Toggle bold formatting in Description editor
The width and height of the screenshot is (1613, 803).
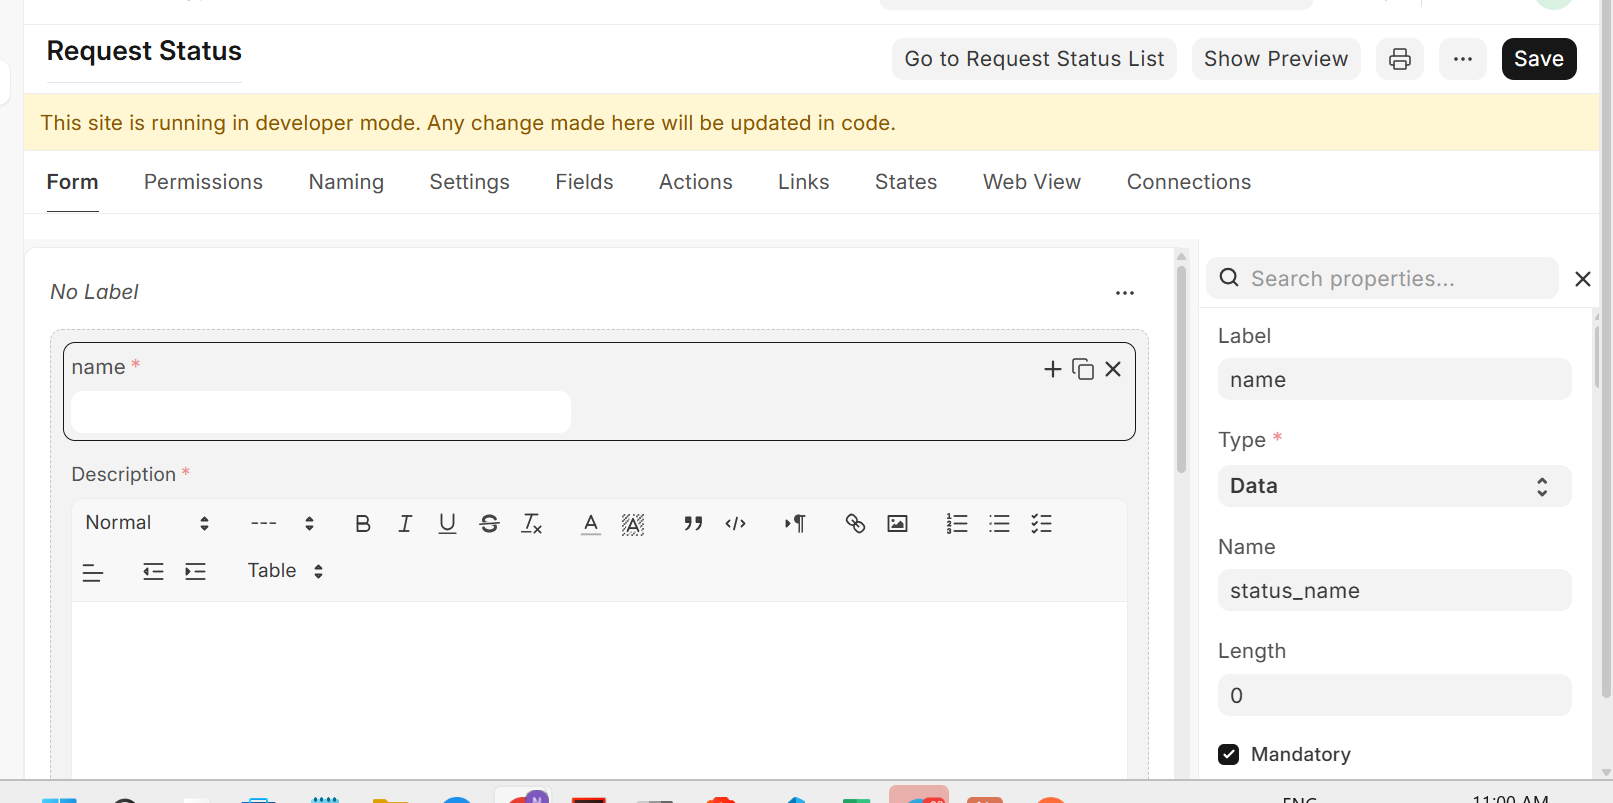coord(362,524)
